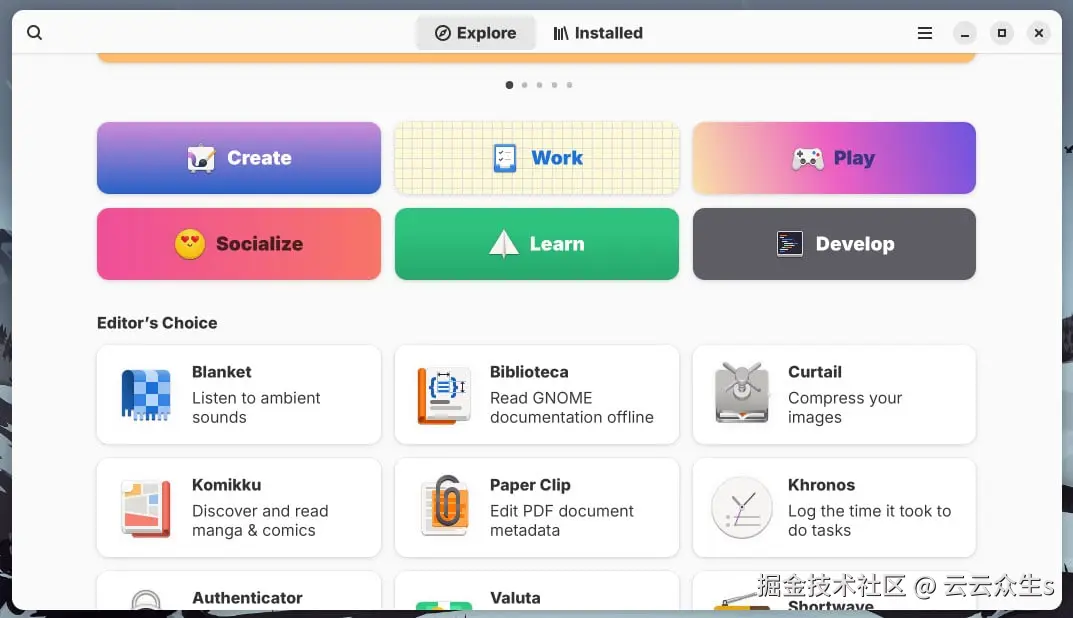
Task: Click the Create paint palette icon
Action: 201,158
